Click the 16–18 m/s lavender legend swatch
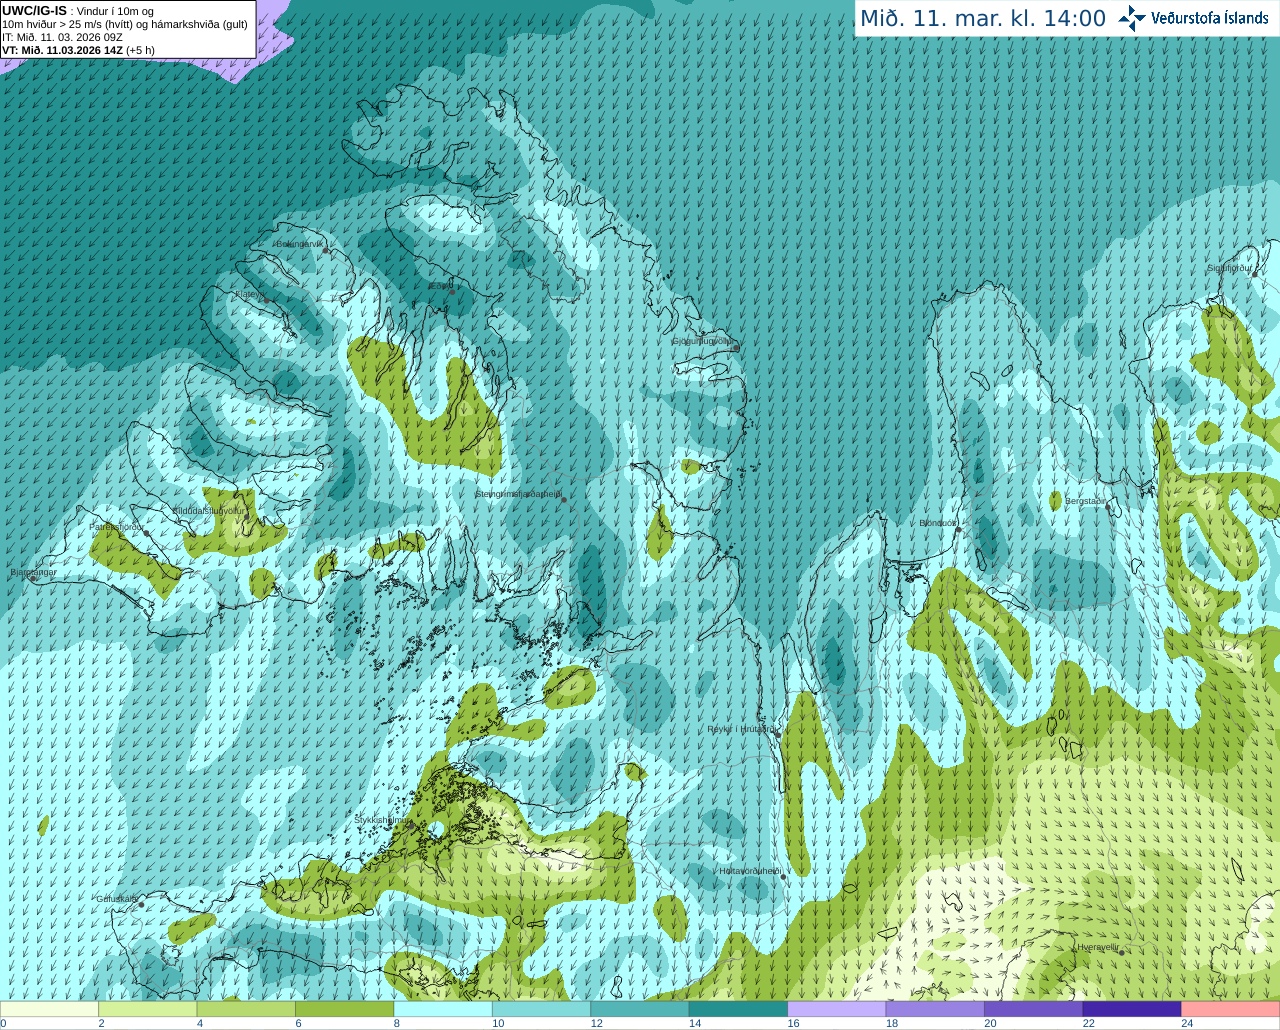This screenshot has width=1280, height=1030. [x=837, y=1009]
